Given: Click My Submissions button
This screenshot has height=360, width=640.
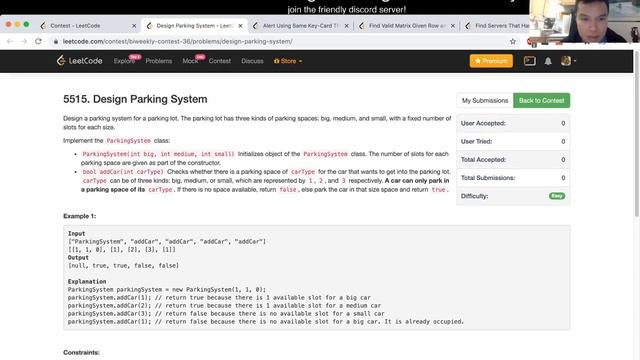Looking at the screenshot, I should (x=485, y=100).
